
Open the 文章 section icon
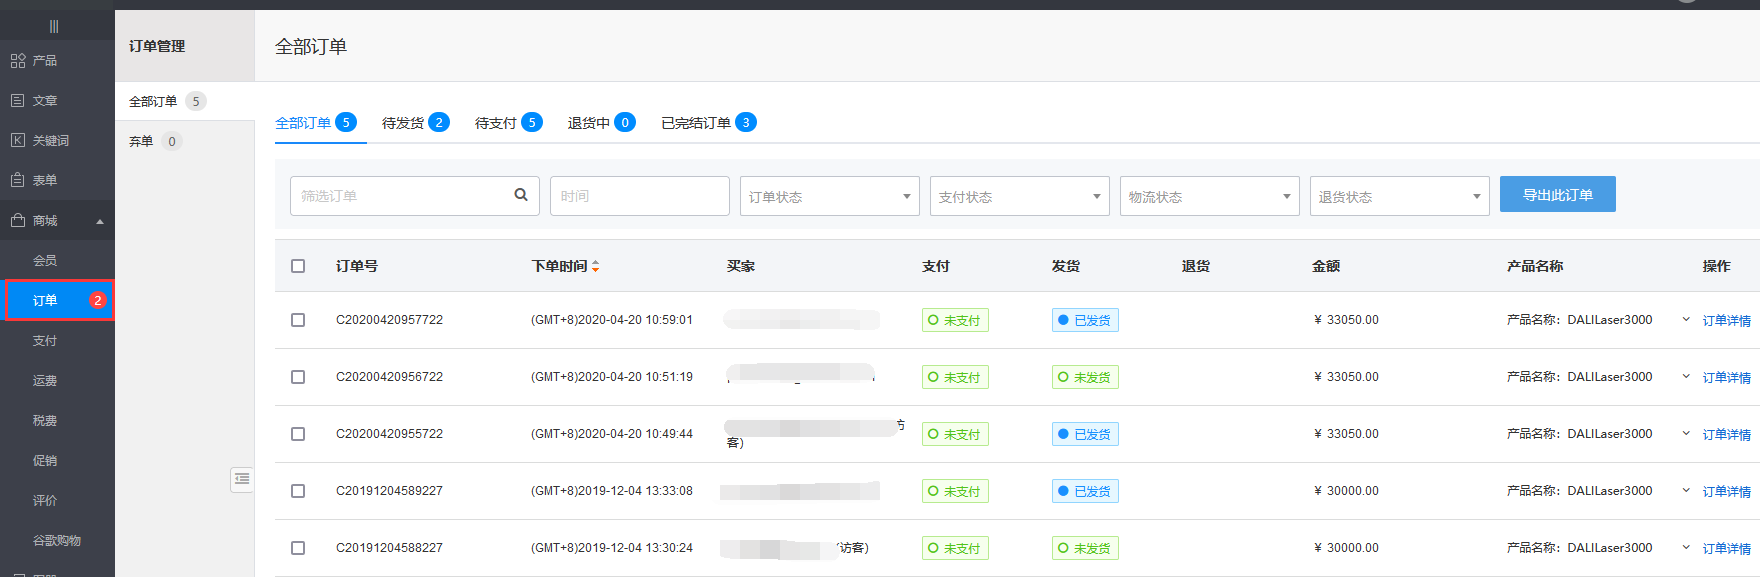pyautogui.click(x=18, y=101)
